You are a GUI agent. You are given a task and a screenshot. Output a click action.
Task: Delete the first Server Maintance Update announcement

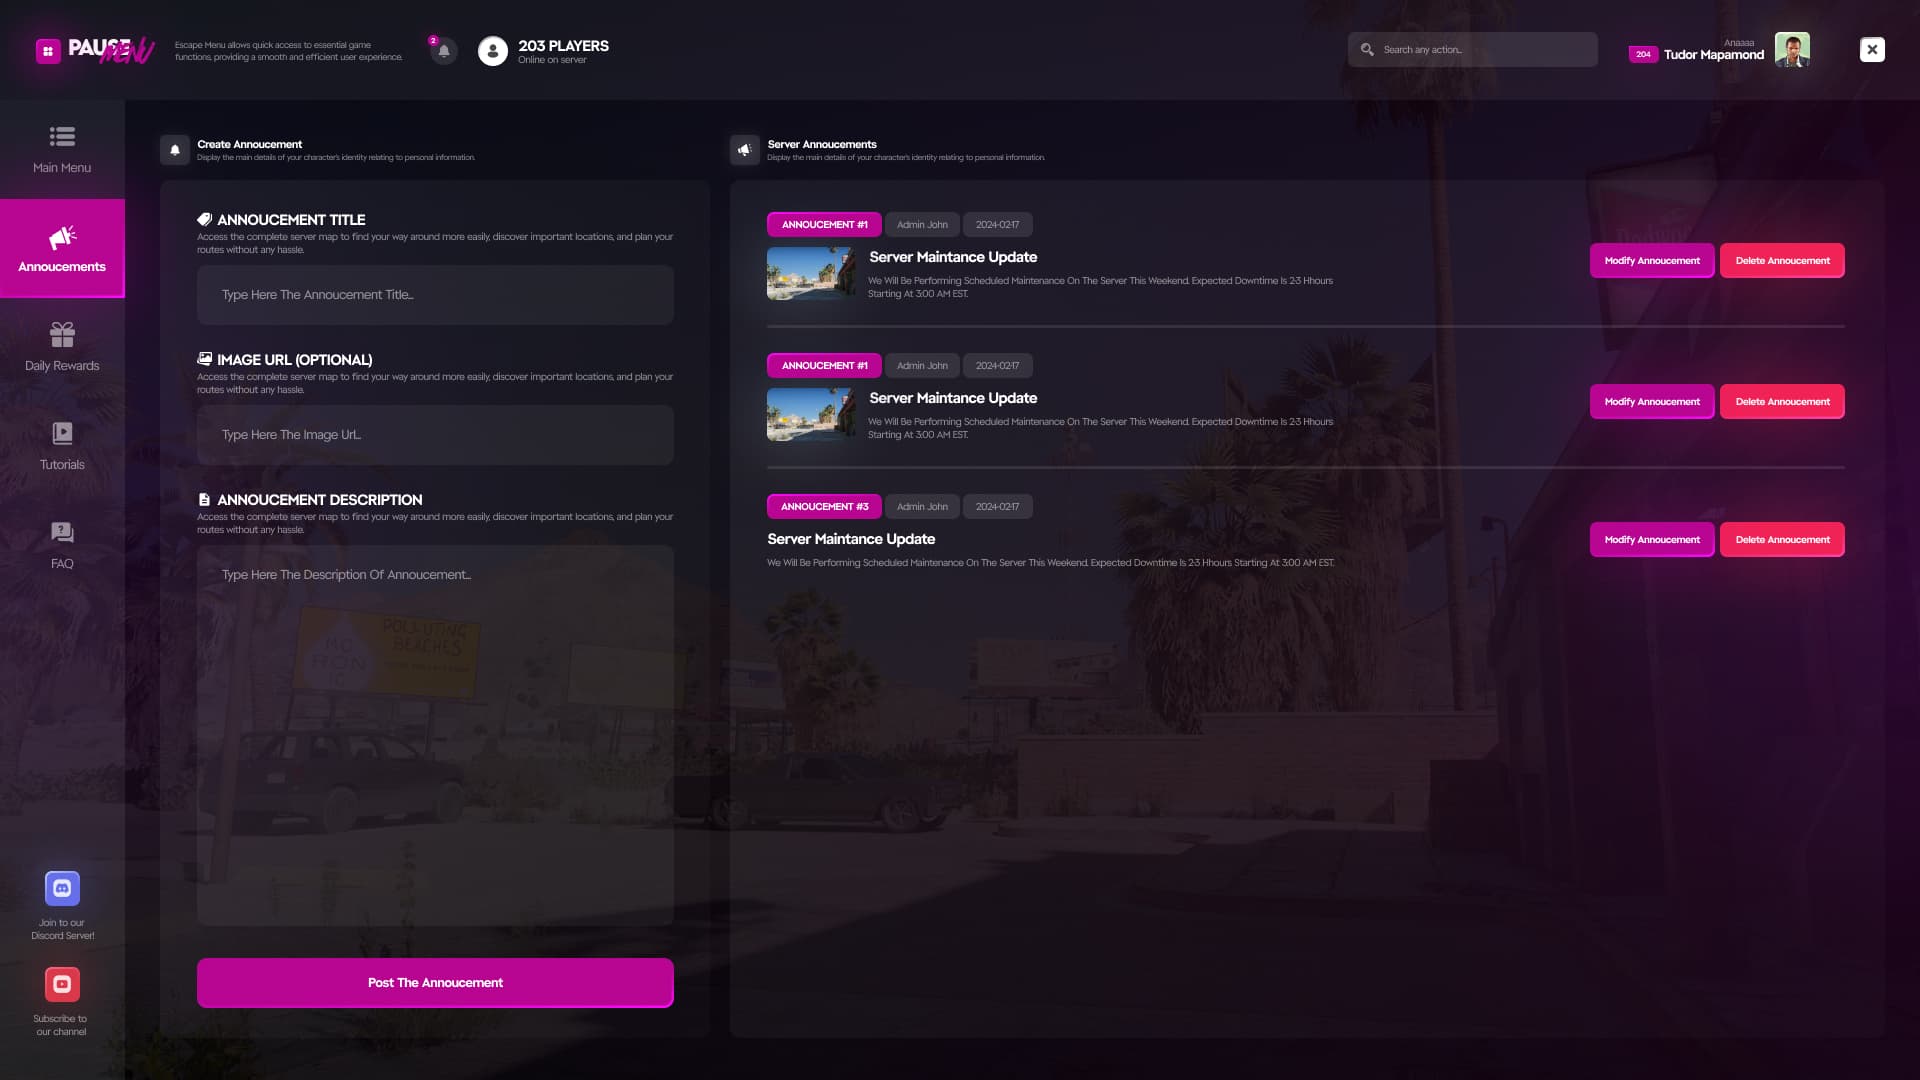(1782, 260)
